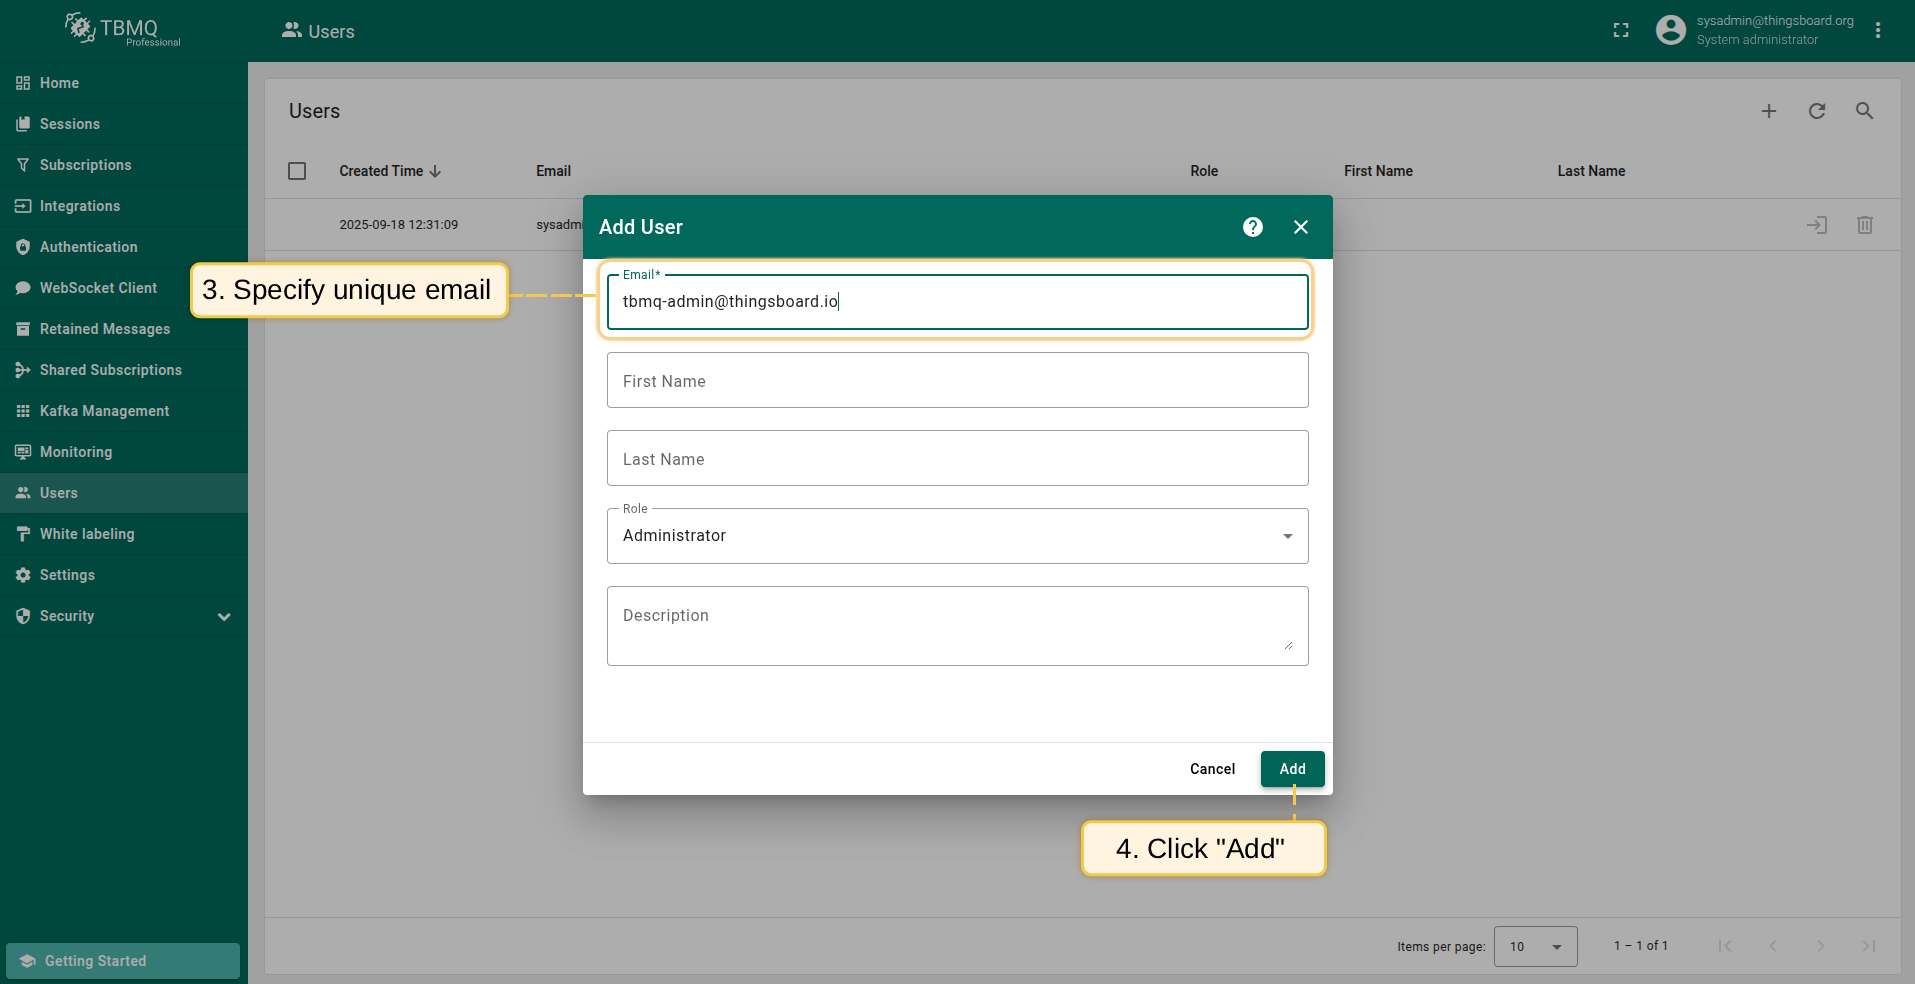This screenshot has height=984, width=1915.
Task: Toggle fullscreen mode icon in header
Action: 1621,31
